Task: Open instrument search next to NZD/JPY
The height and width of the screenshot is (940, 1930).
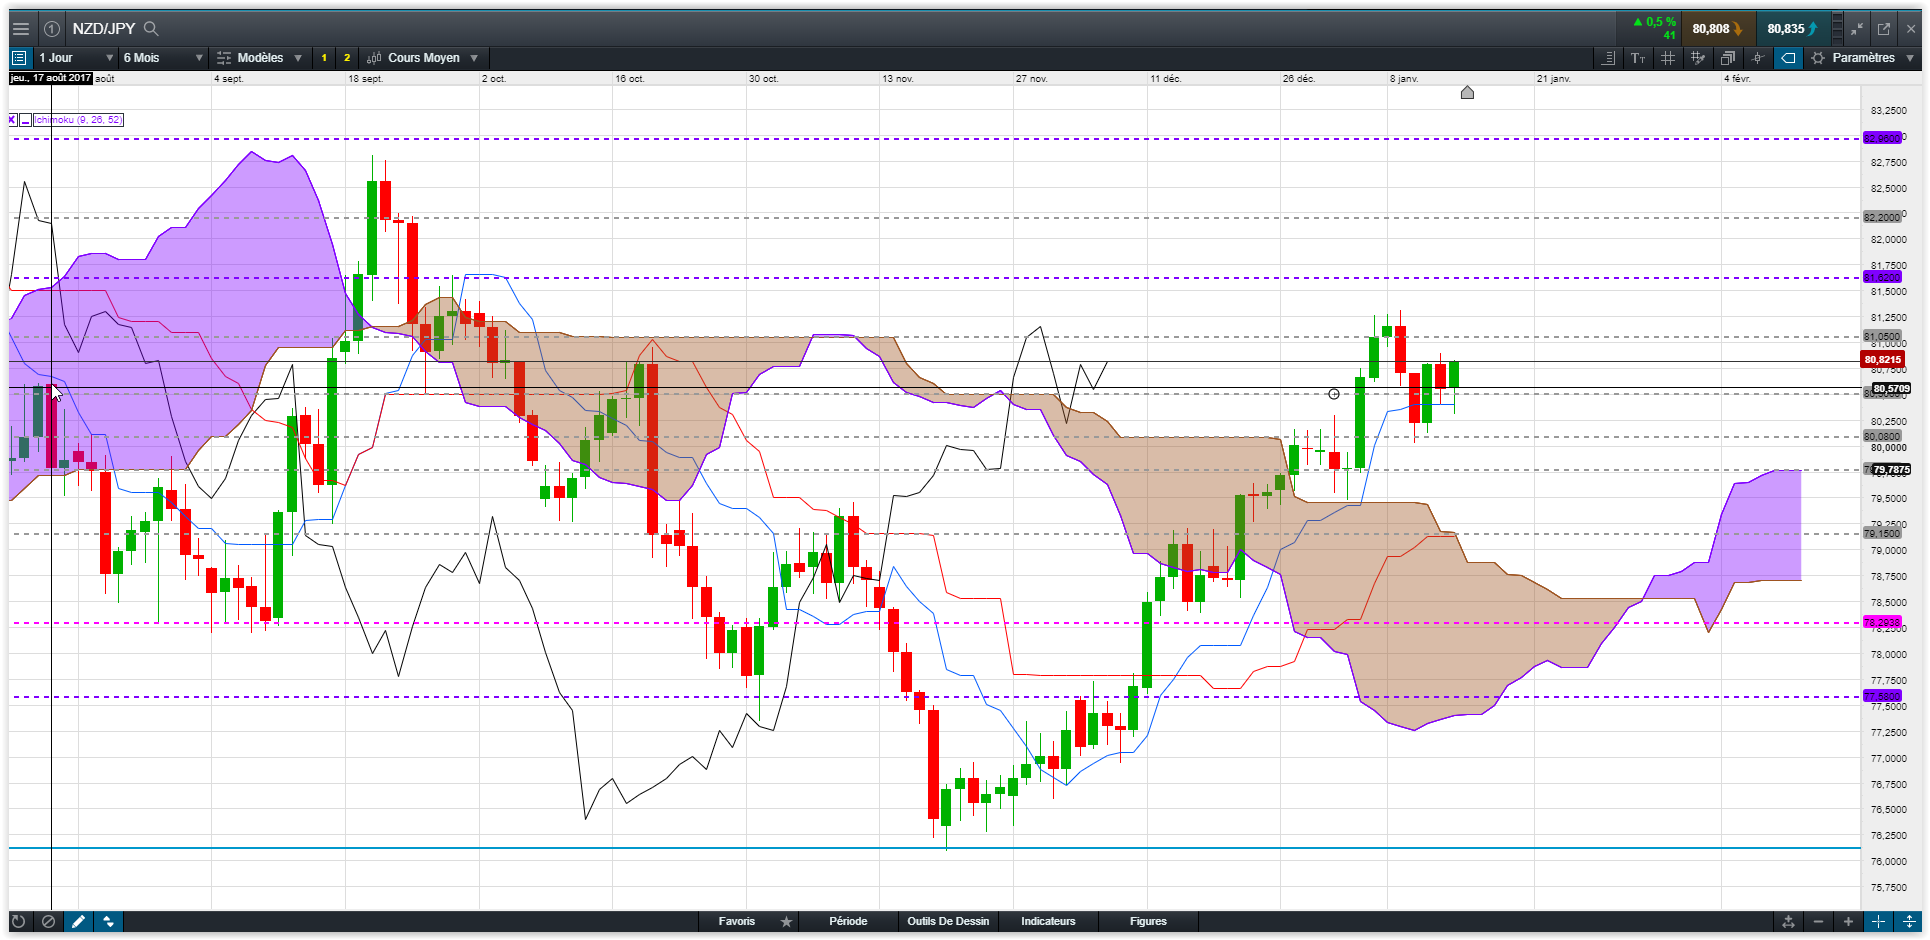Action: click(x=151, y=29)
